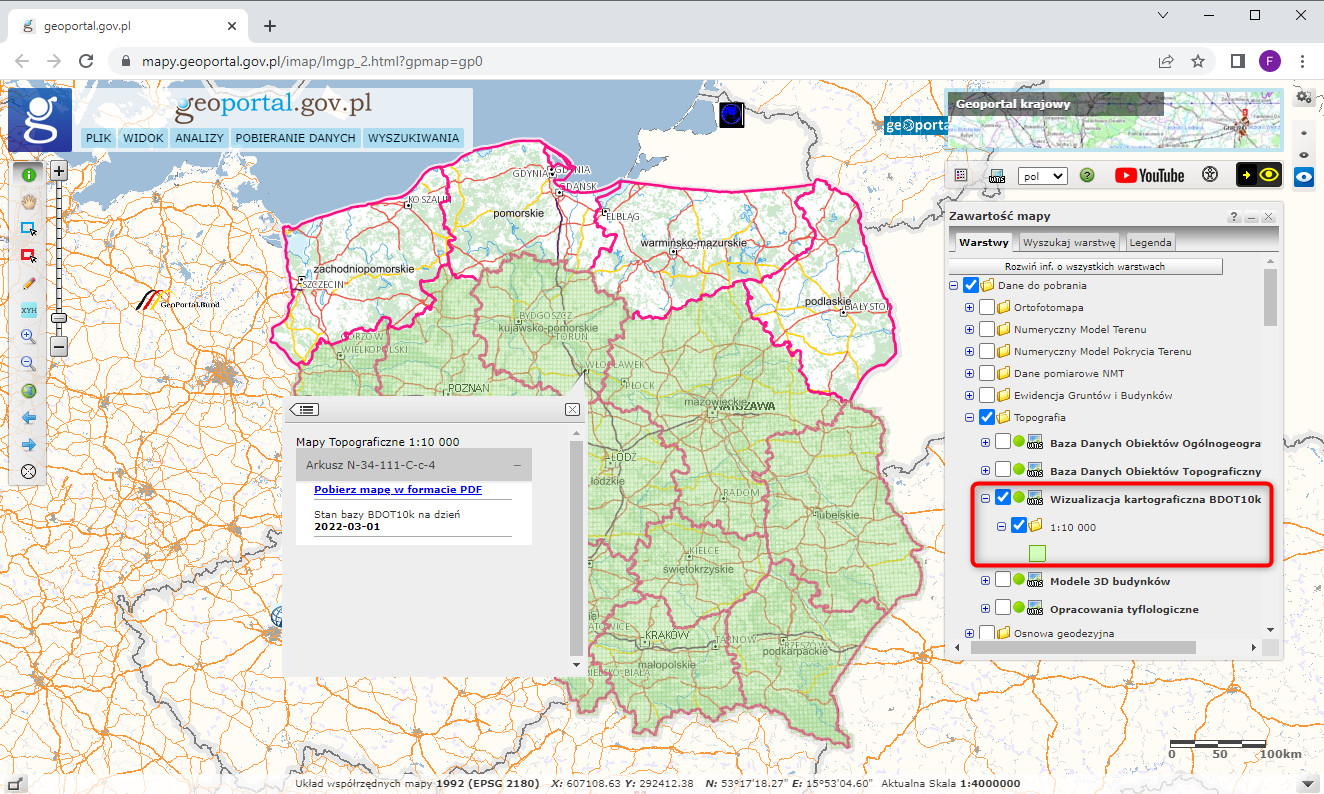
Task: Switch to the Legenda tab
Action: (x=1150, y=242)
